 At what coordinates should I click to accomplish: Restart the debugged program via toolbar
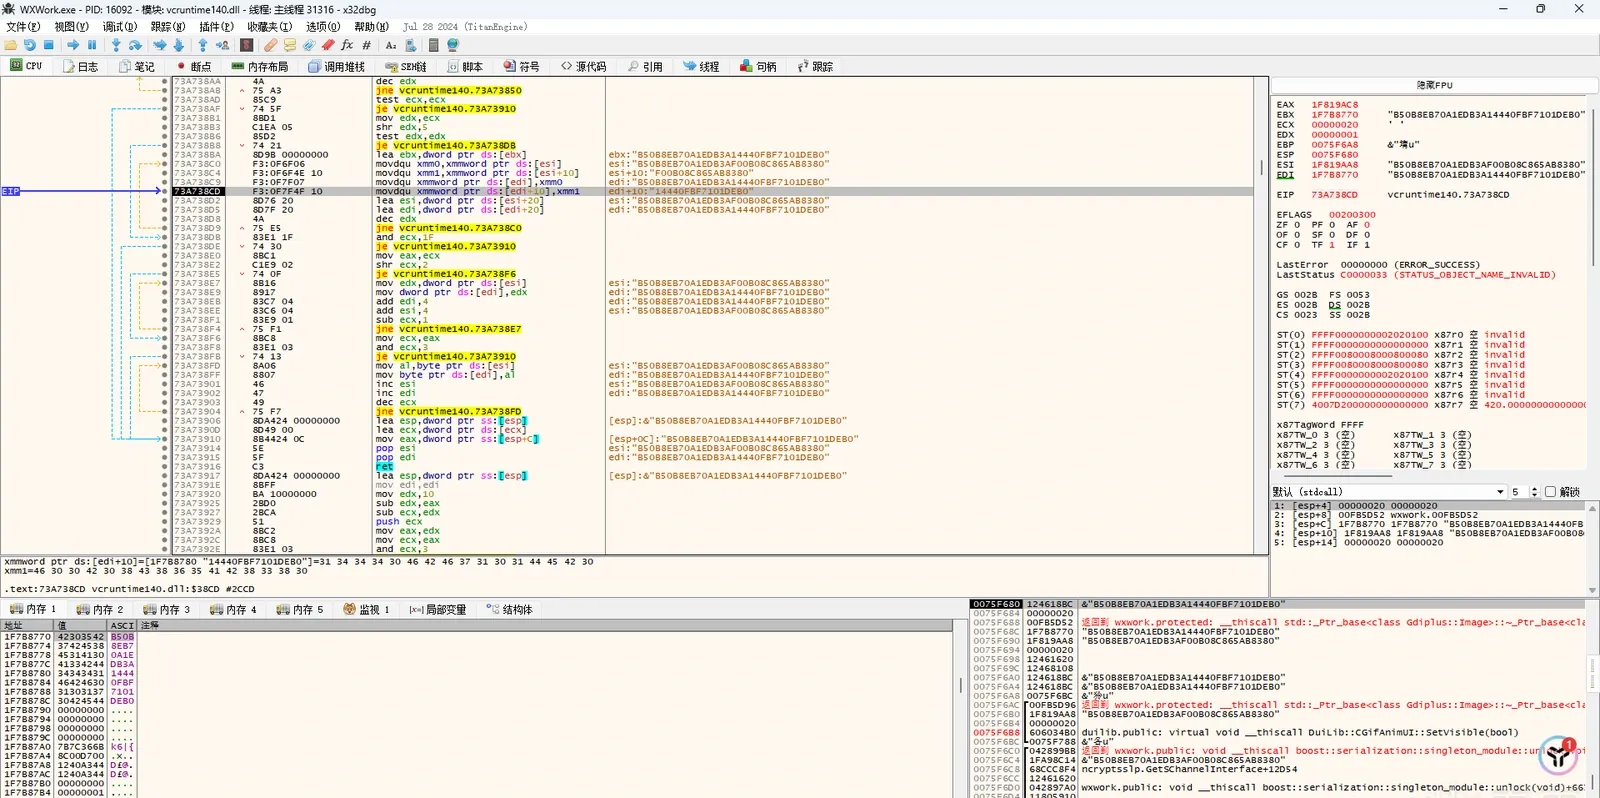pos(30,45)
